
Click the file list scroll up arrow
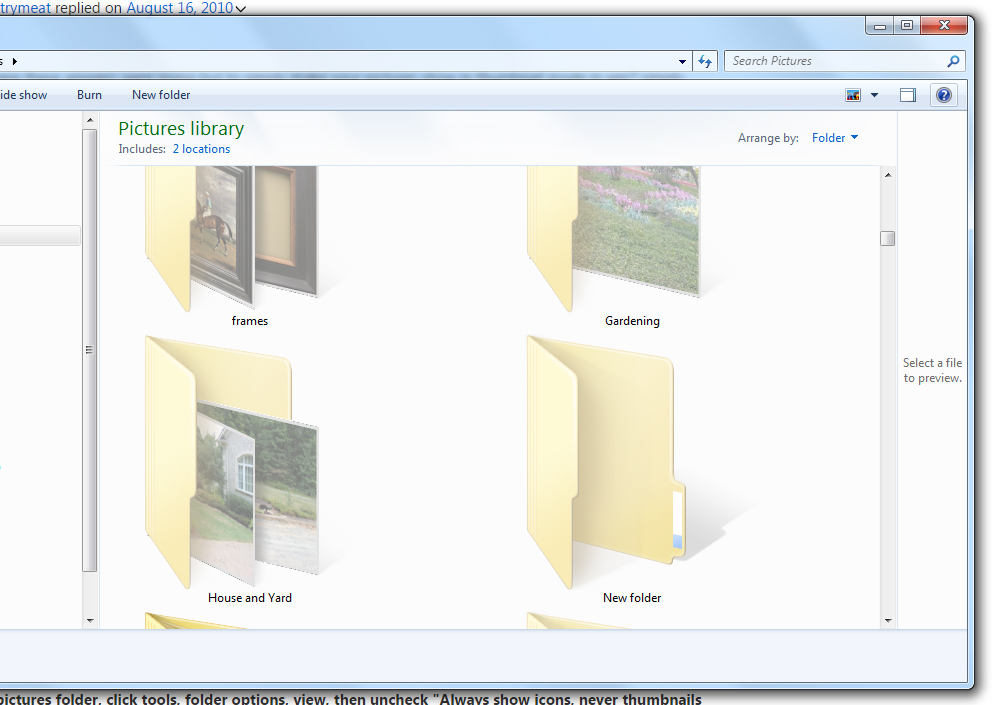(888, 175)
